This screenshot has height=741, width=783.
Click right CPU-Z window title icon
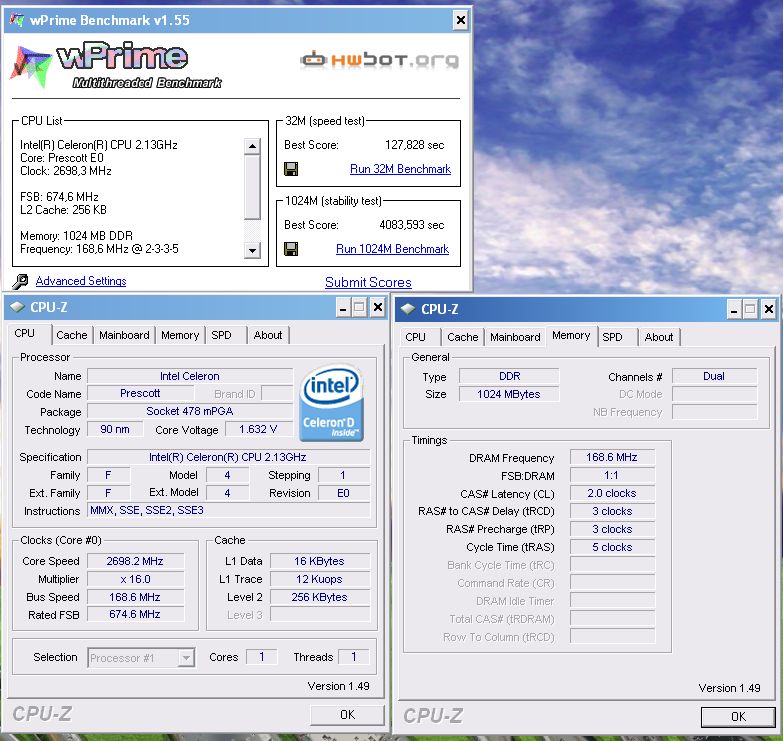(x=408, y=309)
